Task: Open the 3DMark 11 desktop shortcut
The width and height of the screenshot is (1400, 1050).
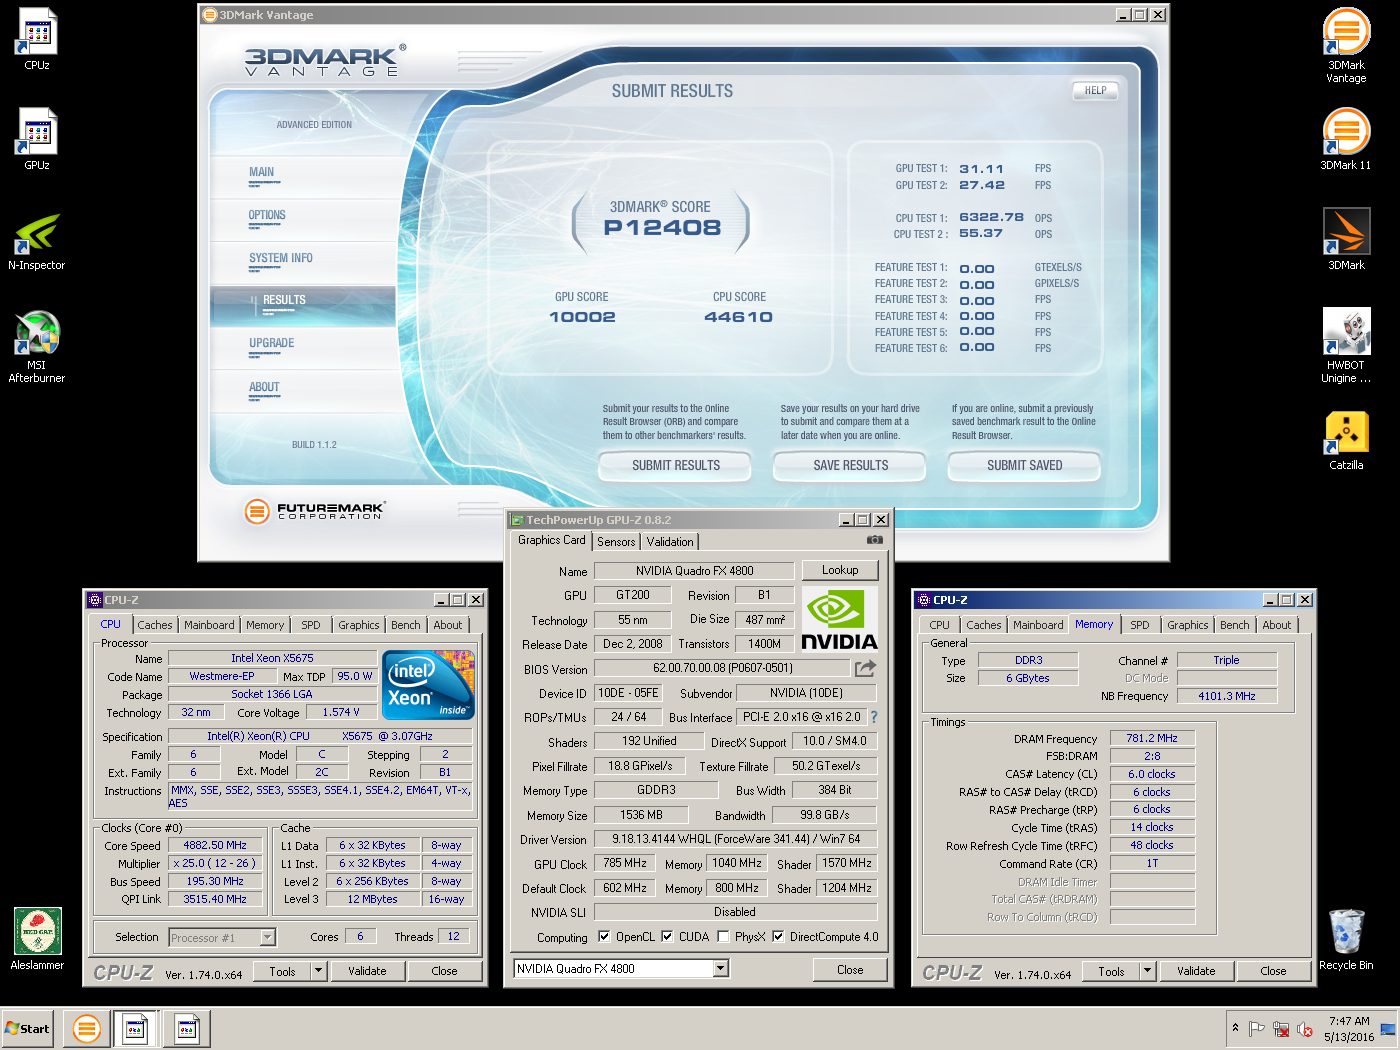Action: [x=1346, y=139]
